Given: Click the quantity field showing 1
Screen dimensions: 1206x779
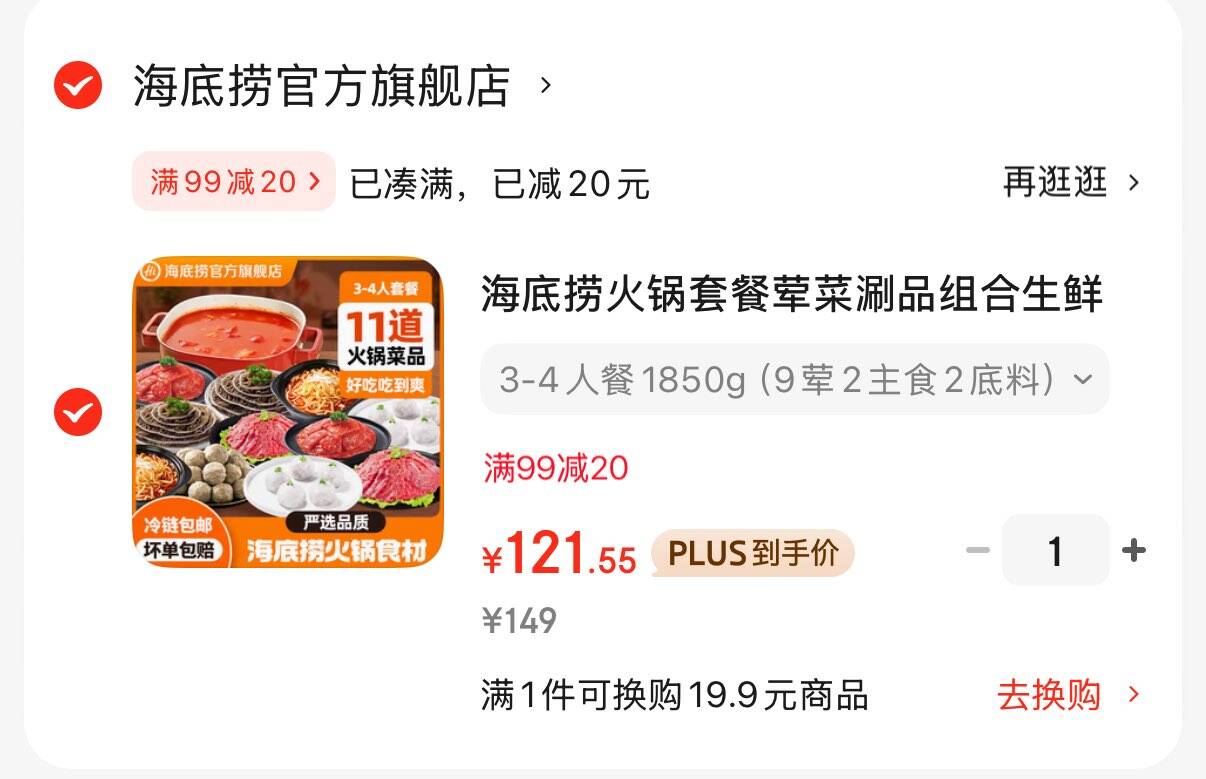Looking at the screenshot, I should (1056, 550).
